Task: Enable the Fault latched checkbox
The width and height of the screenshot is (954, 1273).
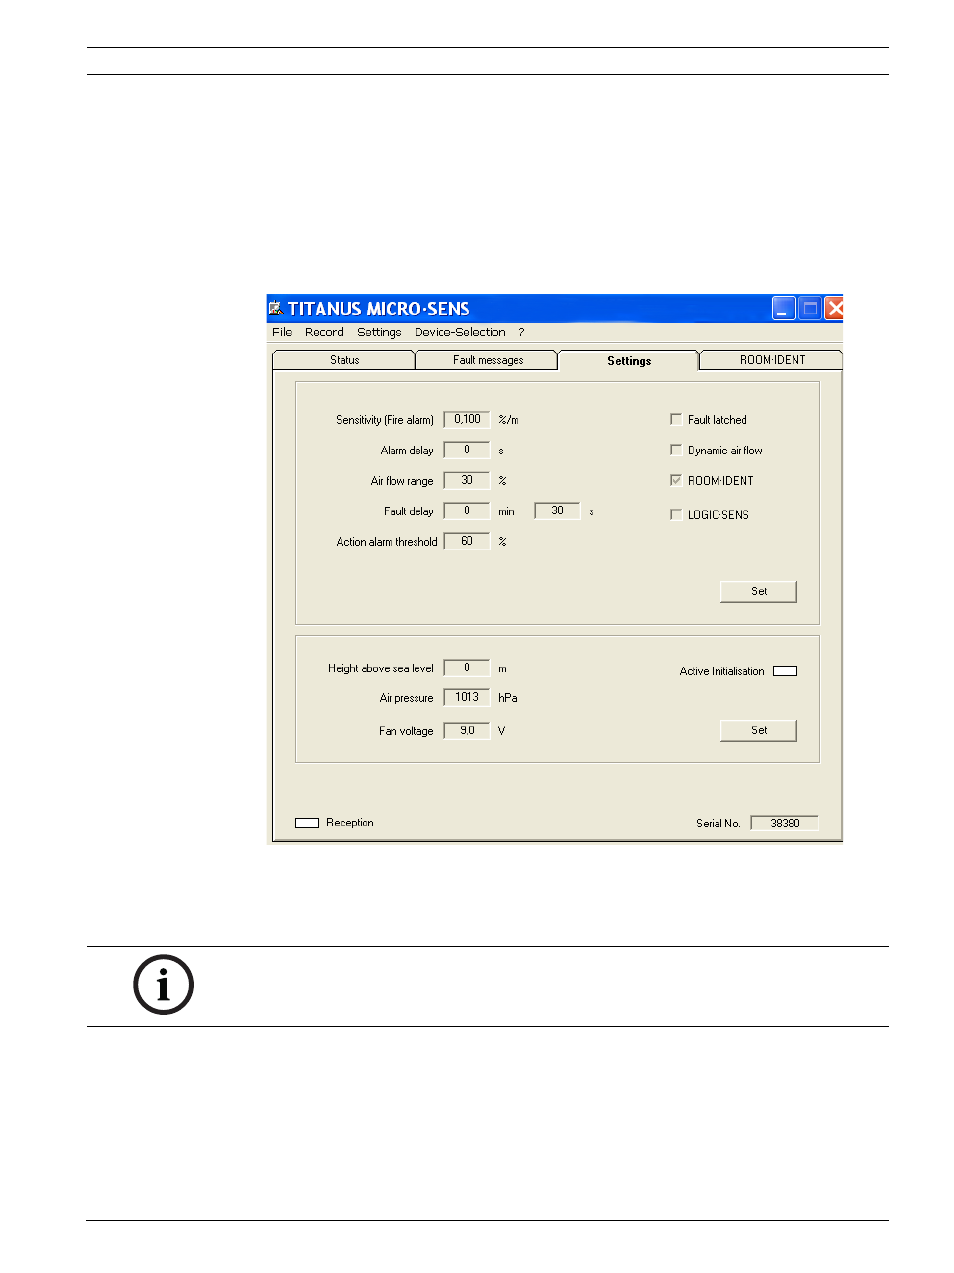Action: coord(676,420)
